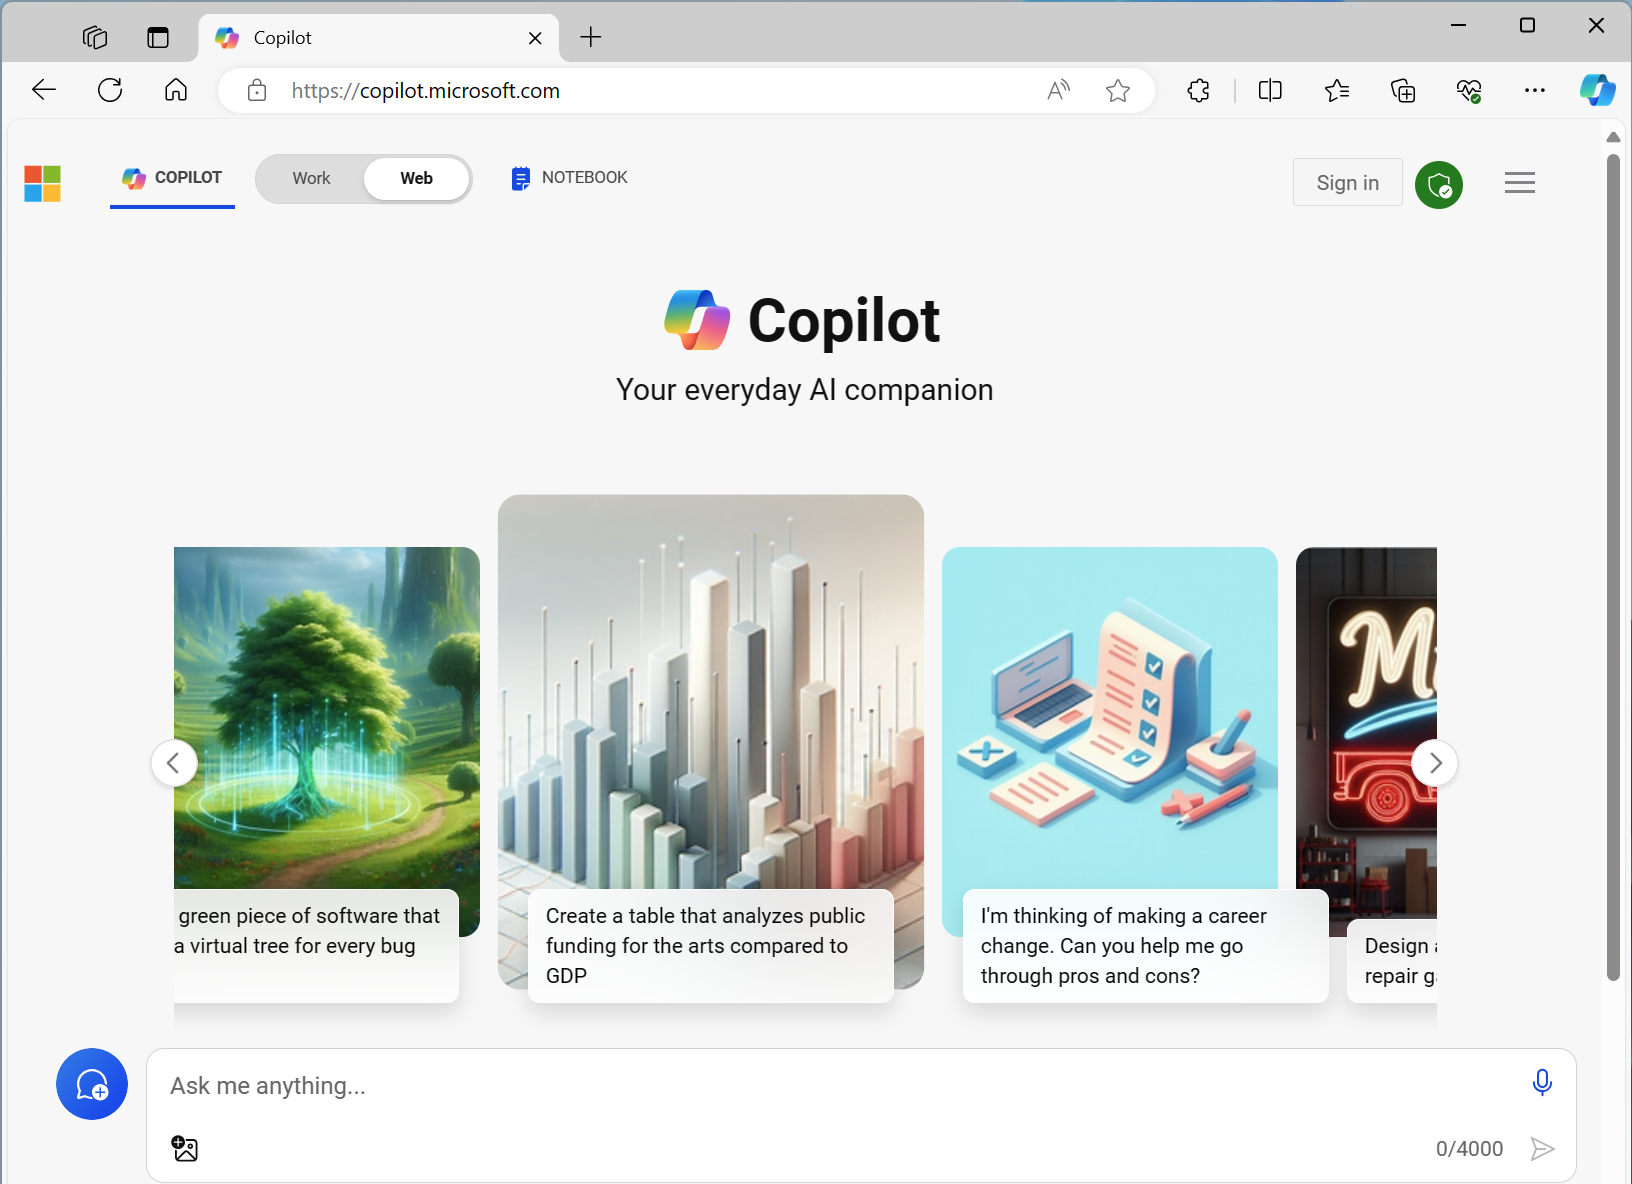Open the Favorites list

[1337, 91]
